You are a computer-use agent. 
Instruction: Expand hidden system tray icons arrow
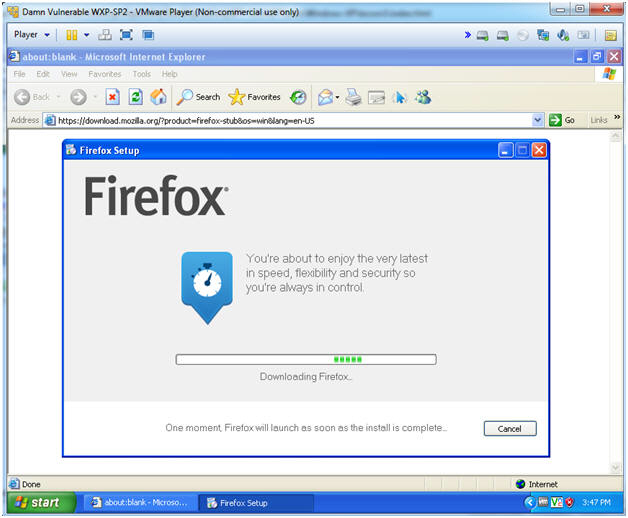[x=530, y=502]
